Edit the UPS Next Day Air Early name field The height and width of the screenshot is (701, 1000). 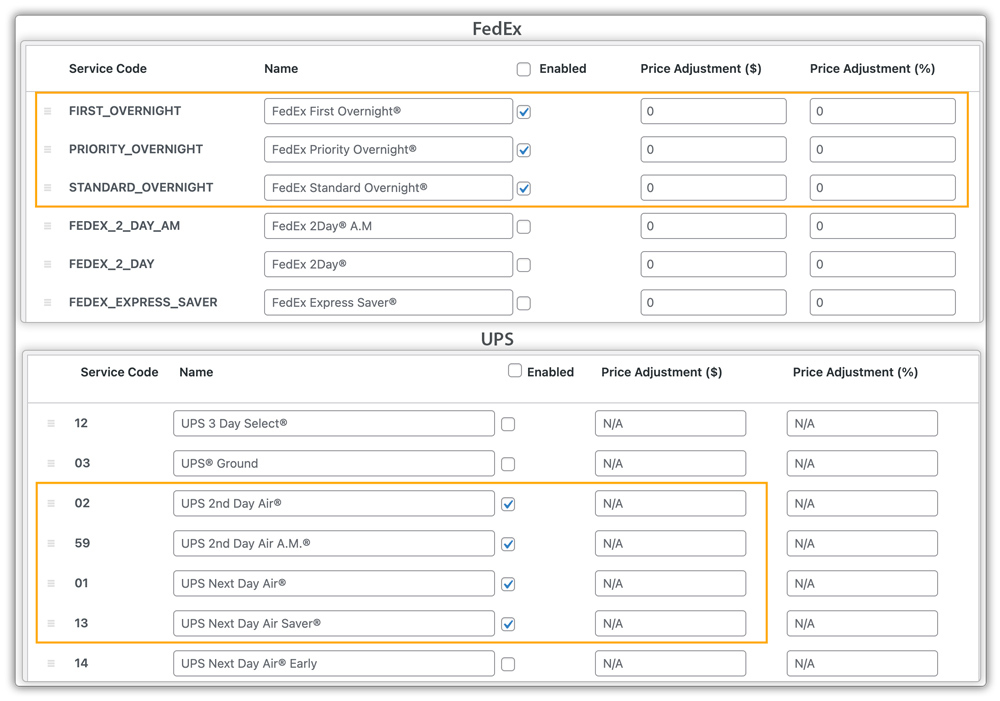334,663
